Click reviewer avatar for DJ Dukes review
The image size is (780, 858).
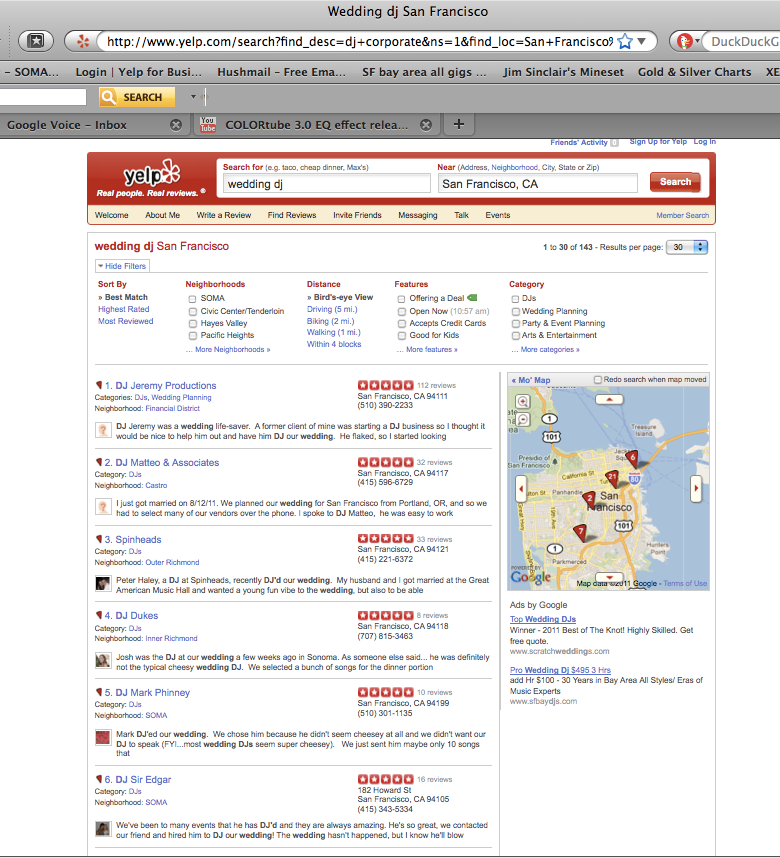103,660
